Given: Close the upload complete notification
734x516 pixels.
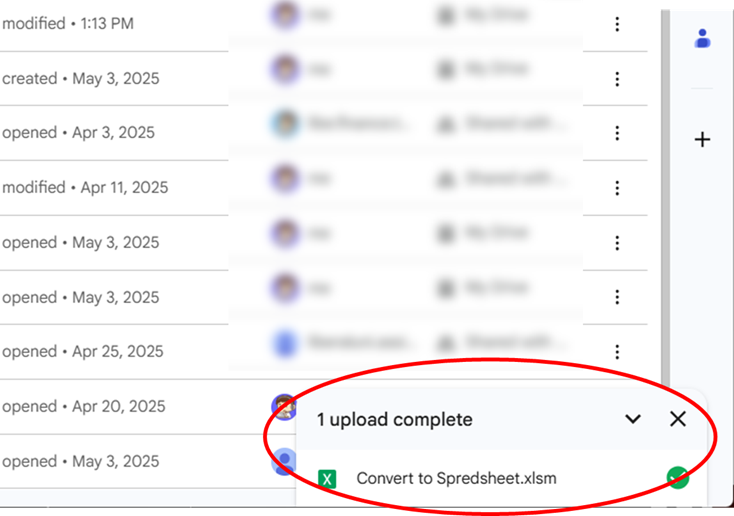Looking at the screenshot, I should coord(678,419).
